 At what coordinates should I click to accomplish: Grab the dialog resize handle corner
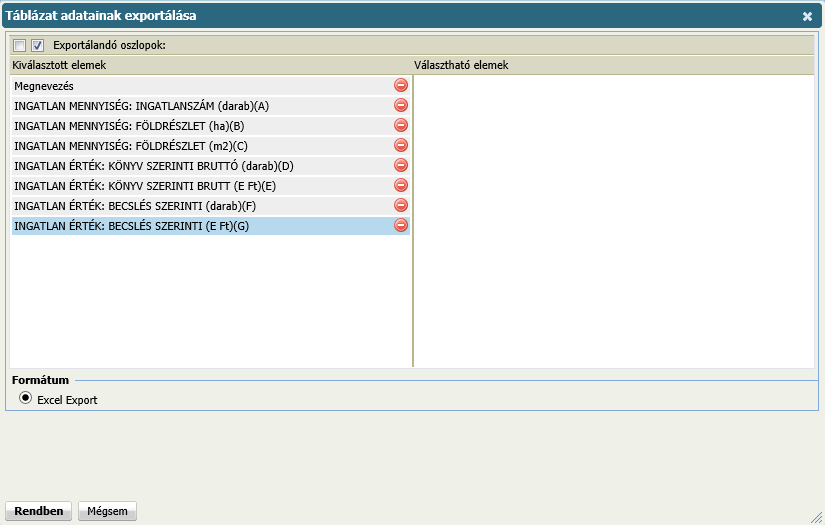[817, 517]
